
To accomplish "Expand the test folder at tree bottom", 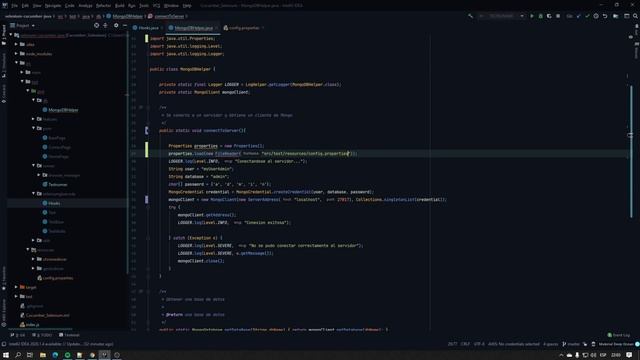I will [16, 296].
